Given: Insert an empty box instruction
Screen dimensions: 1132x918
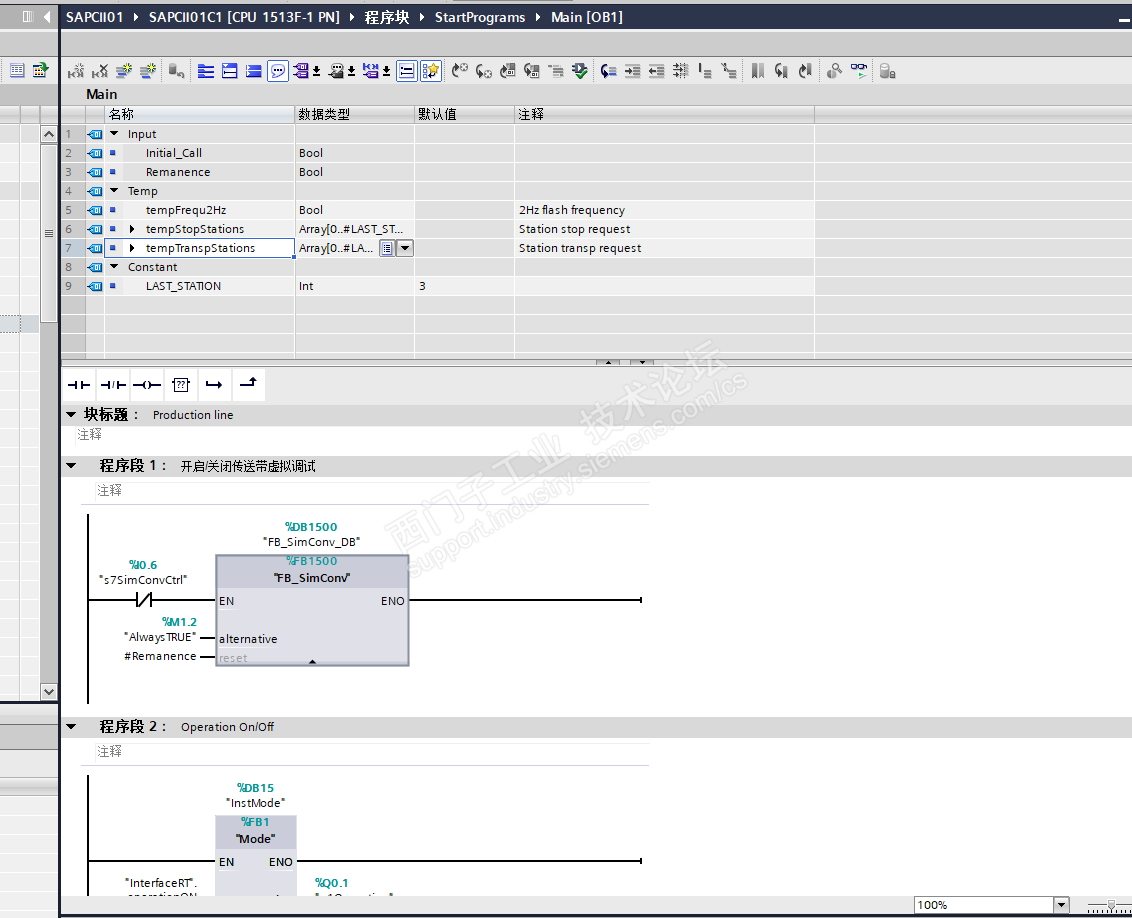Looking at the screenshot, I should pyautogui.click(x=181, y=385).
